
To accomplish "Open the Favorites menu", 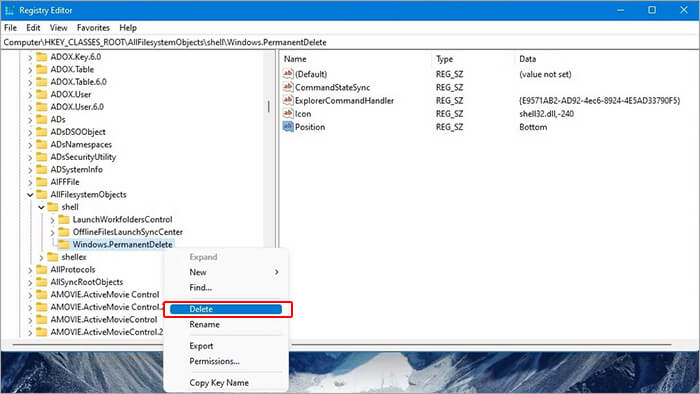I will pos(93,28).
